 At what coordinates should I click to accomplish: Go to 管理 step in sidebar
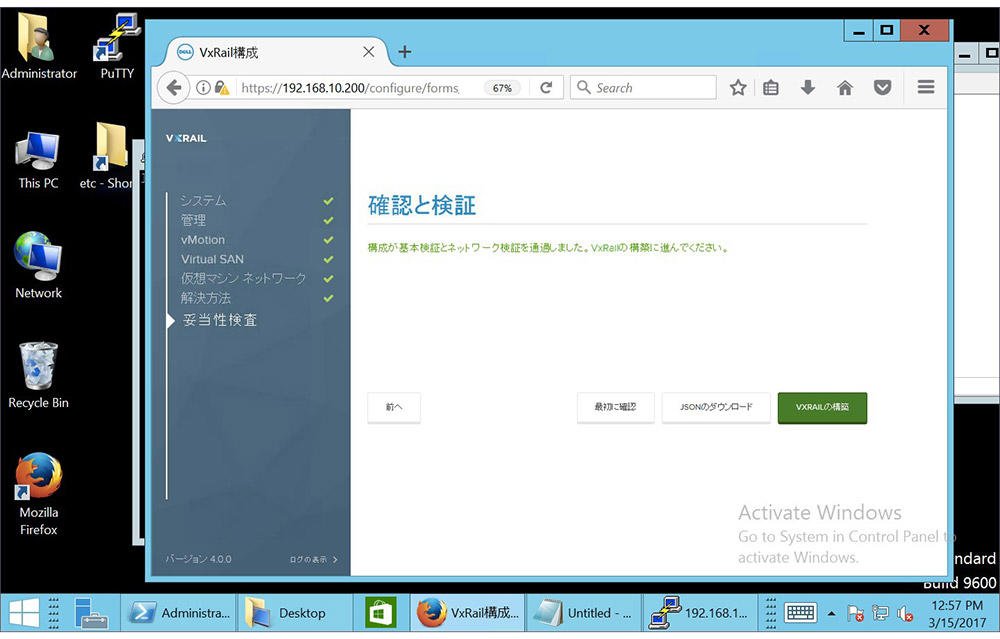pyautogui.click(x=193, y=220)
